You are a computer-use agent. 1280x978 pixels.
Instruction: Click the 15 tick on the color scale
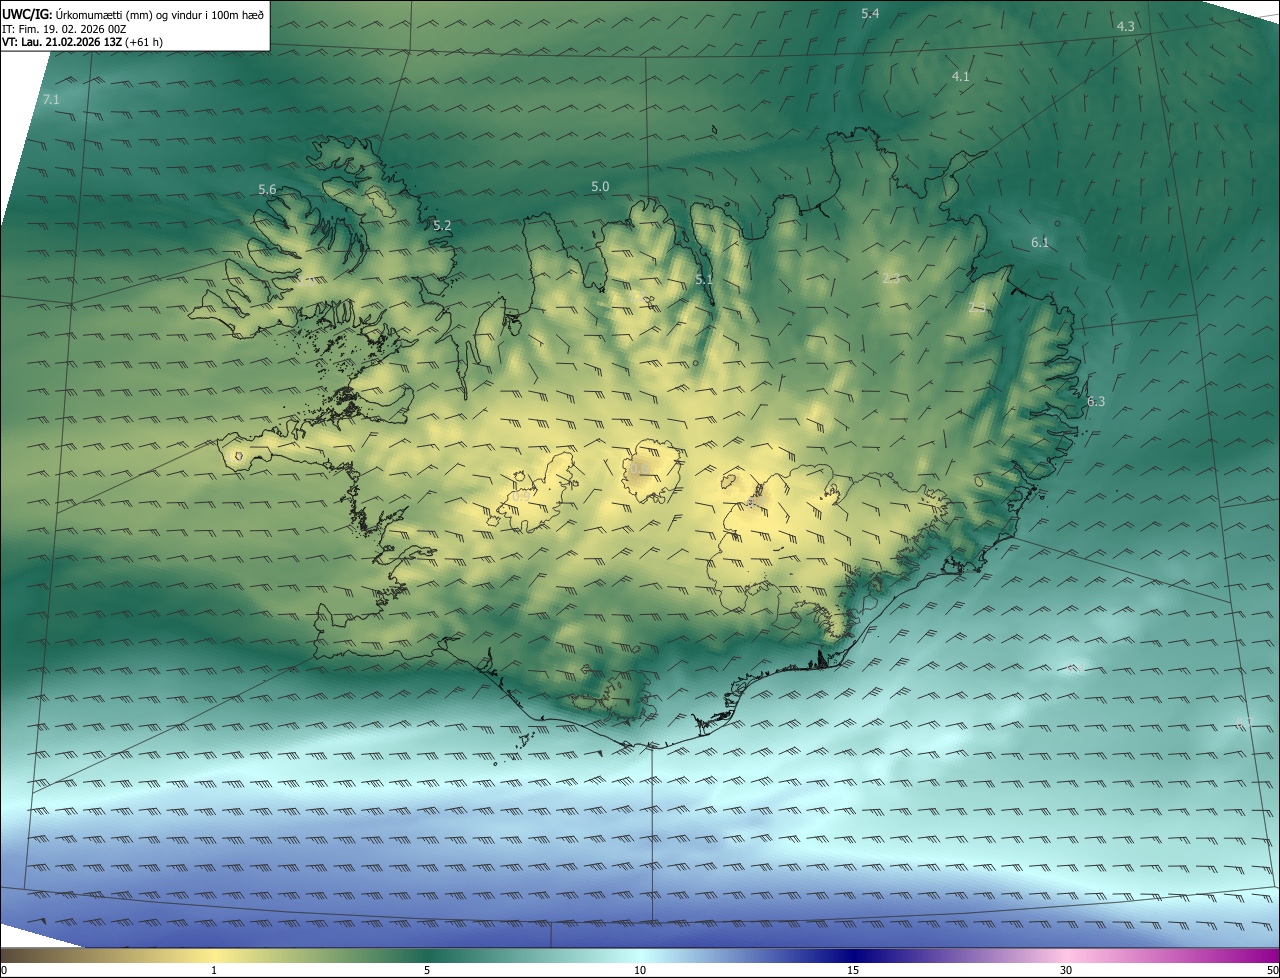tap(853, 970)
